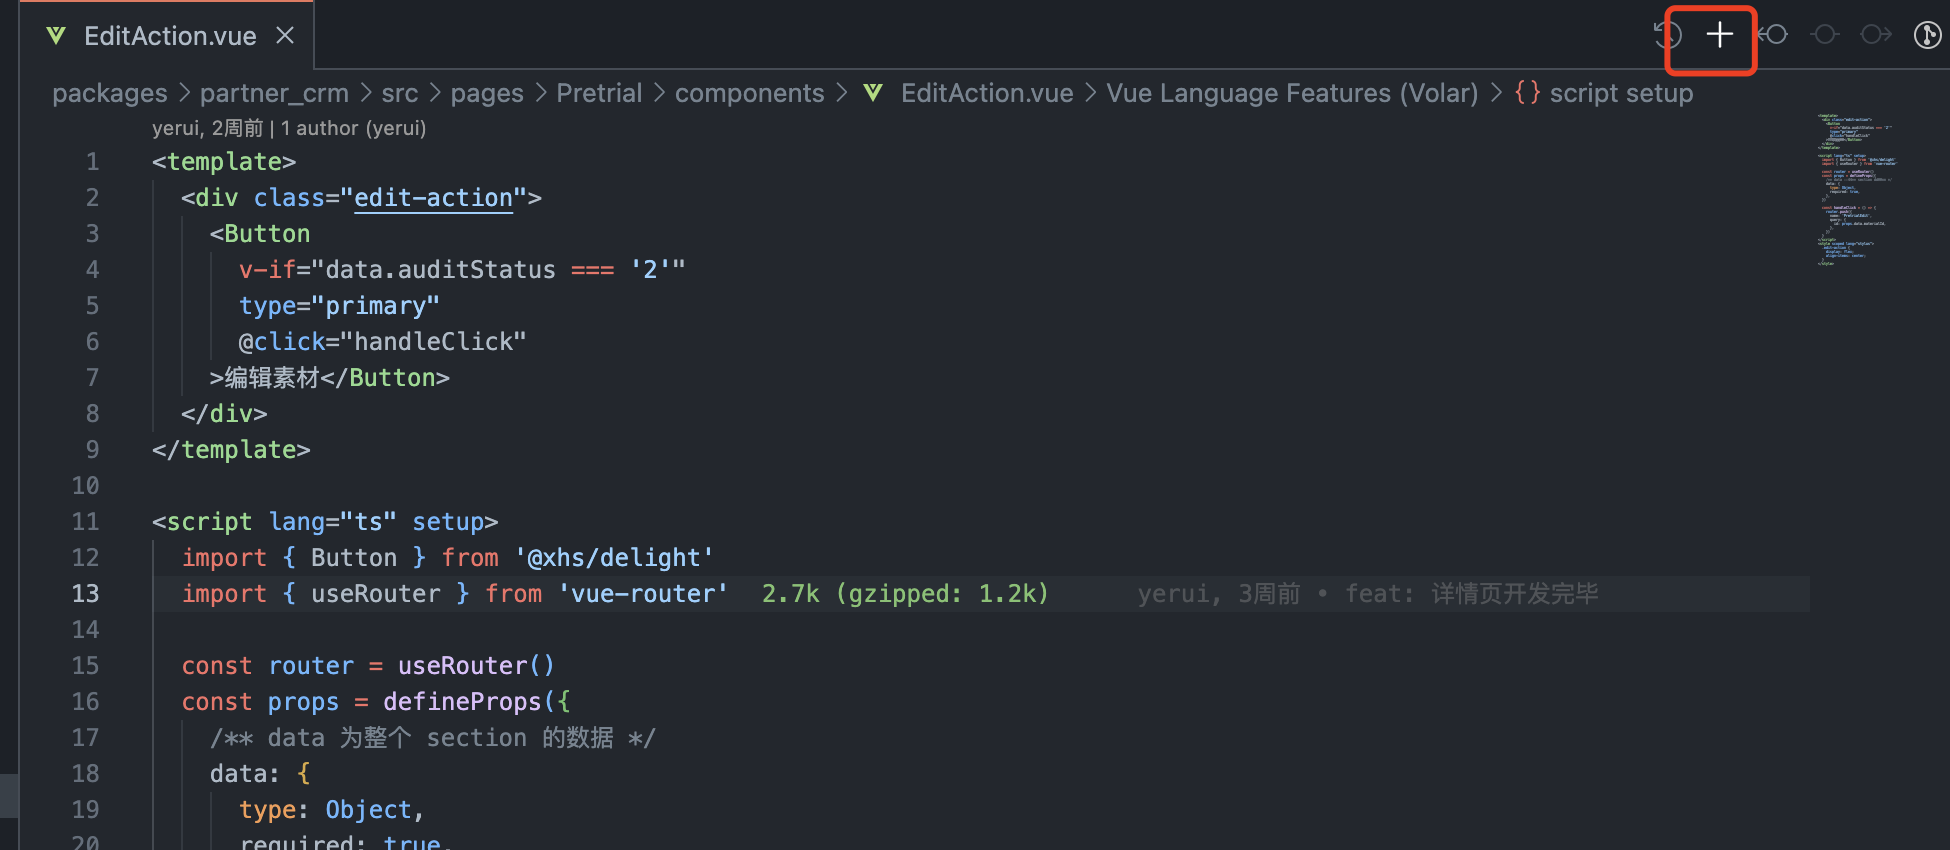Close the EditAction.vue tab with its X

(285, 35)
